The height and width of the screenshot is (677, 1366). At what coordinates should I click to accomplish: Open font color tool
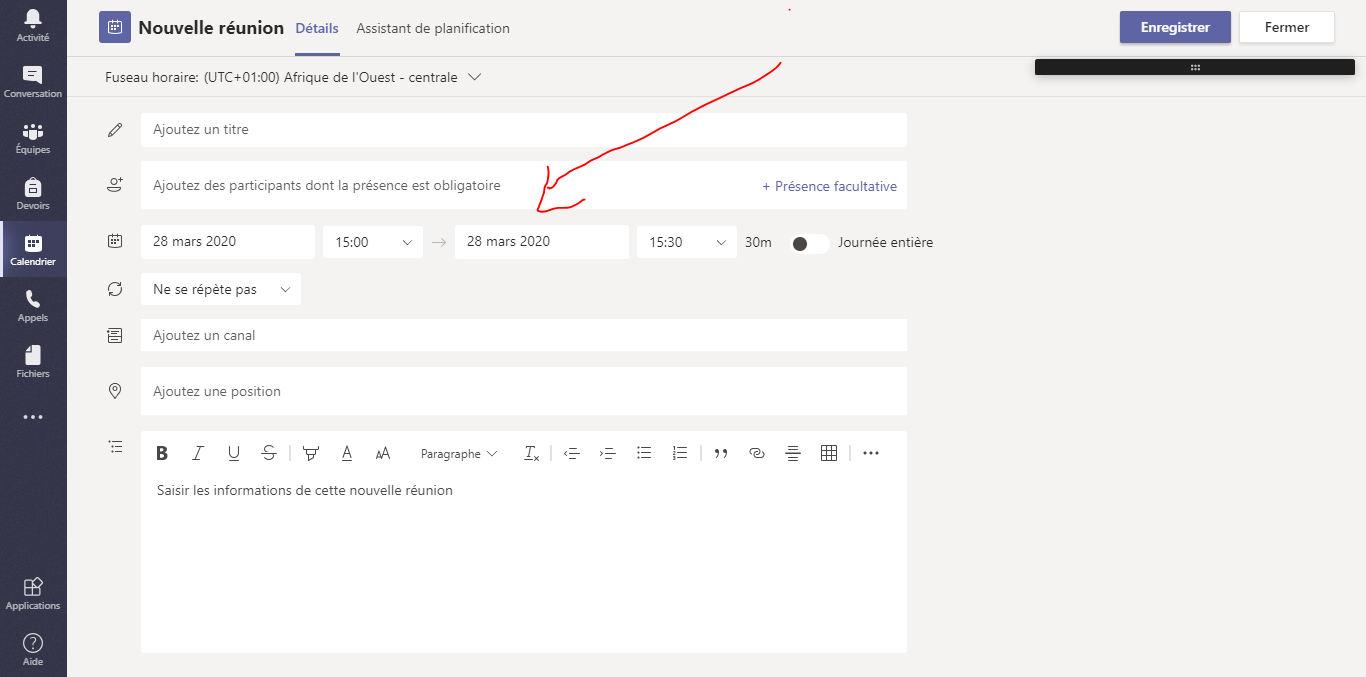coord(347,453)
